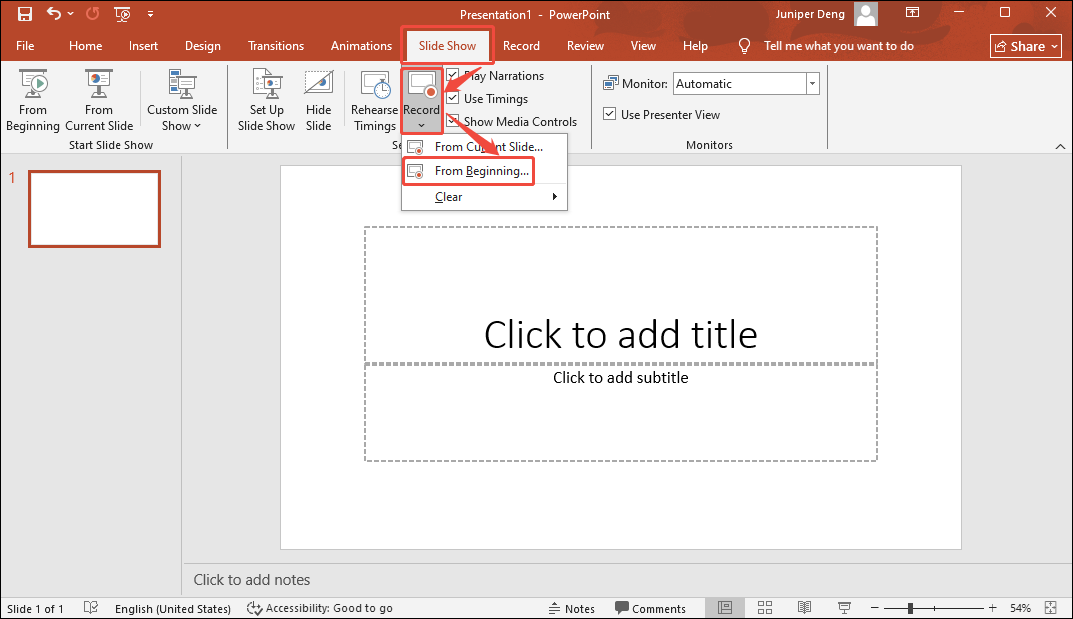Click the Share button
The width and height of the screenshot is (1073, 619).
coord(1025,45)
